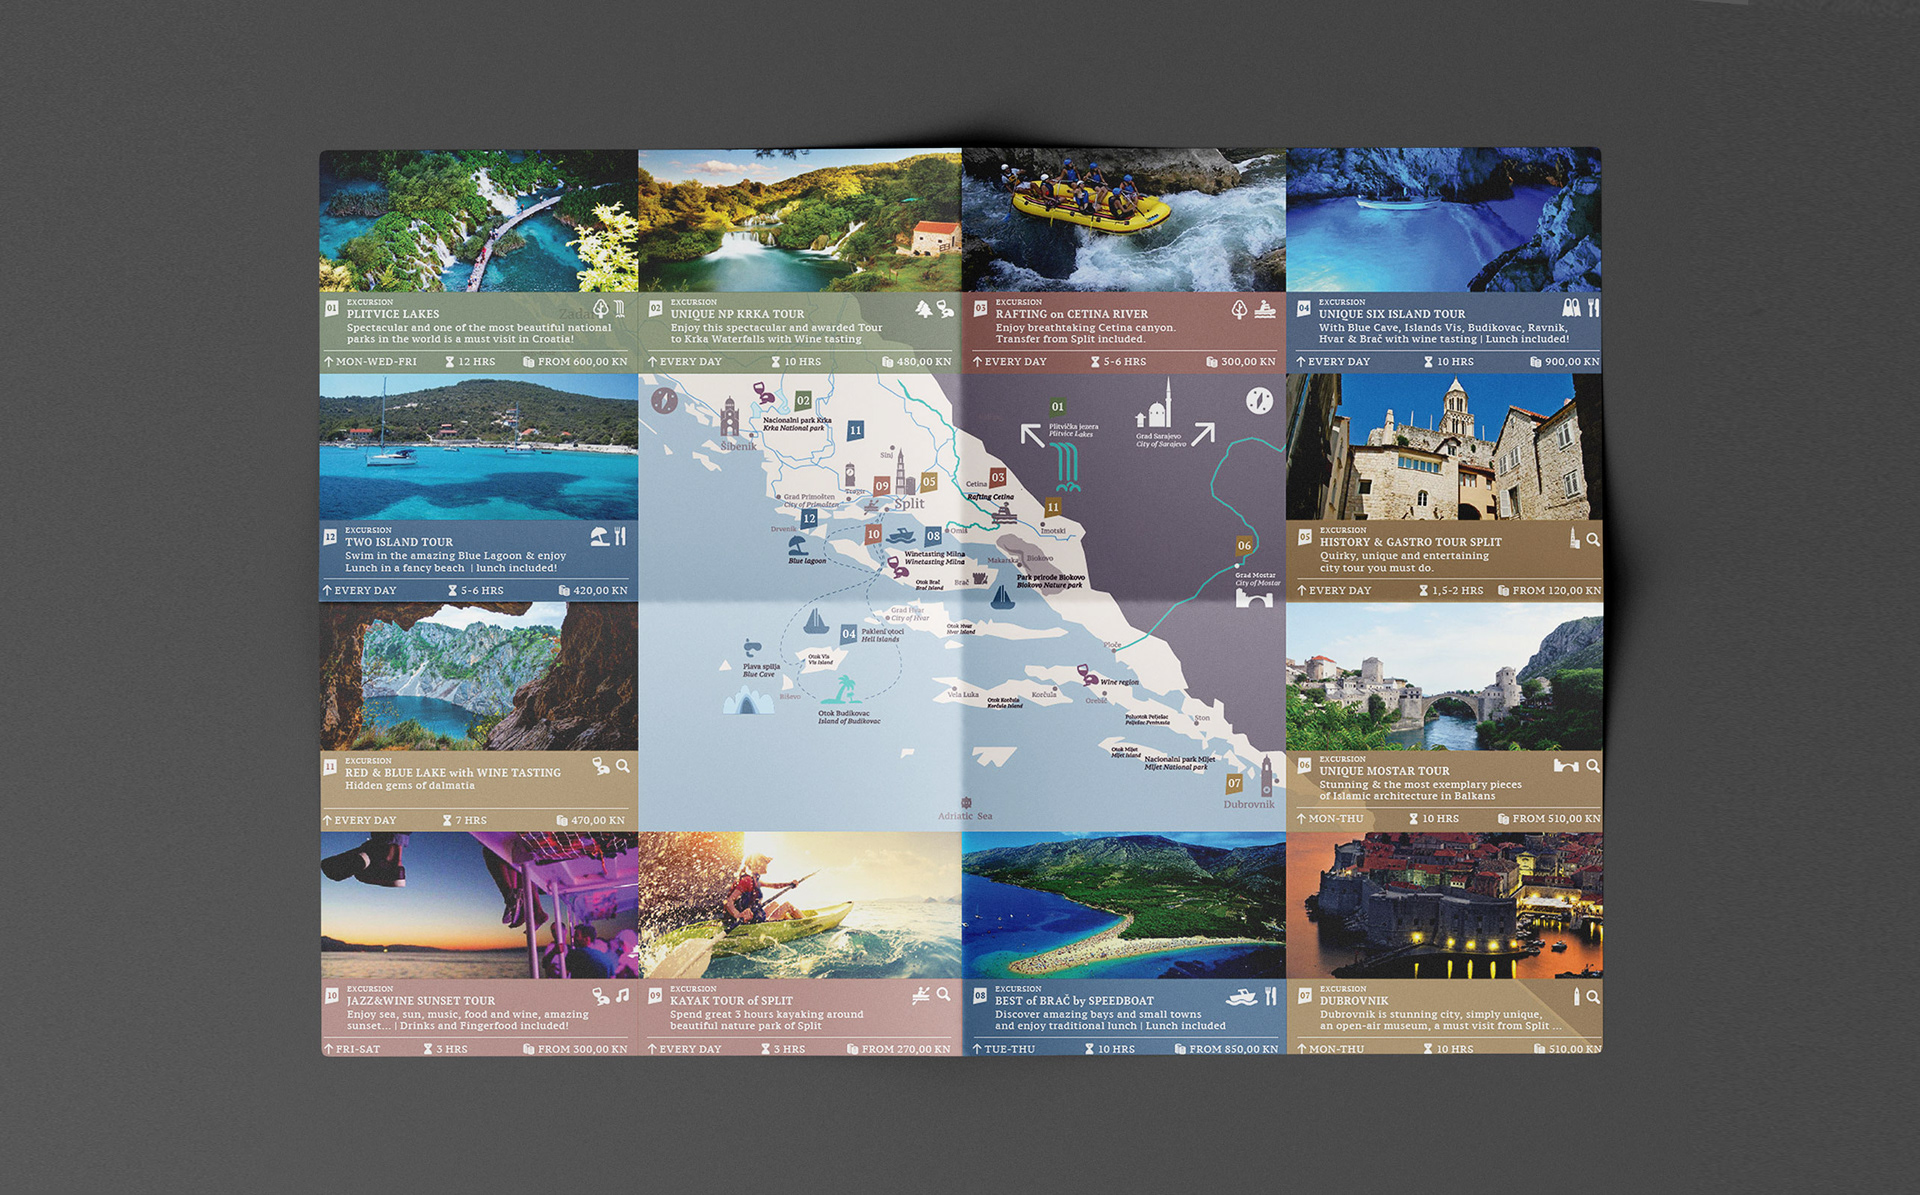Click the 'UNIQUE SIX ISLAND TOUR' title

coord(1392,314)
